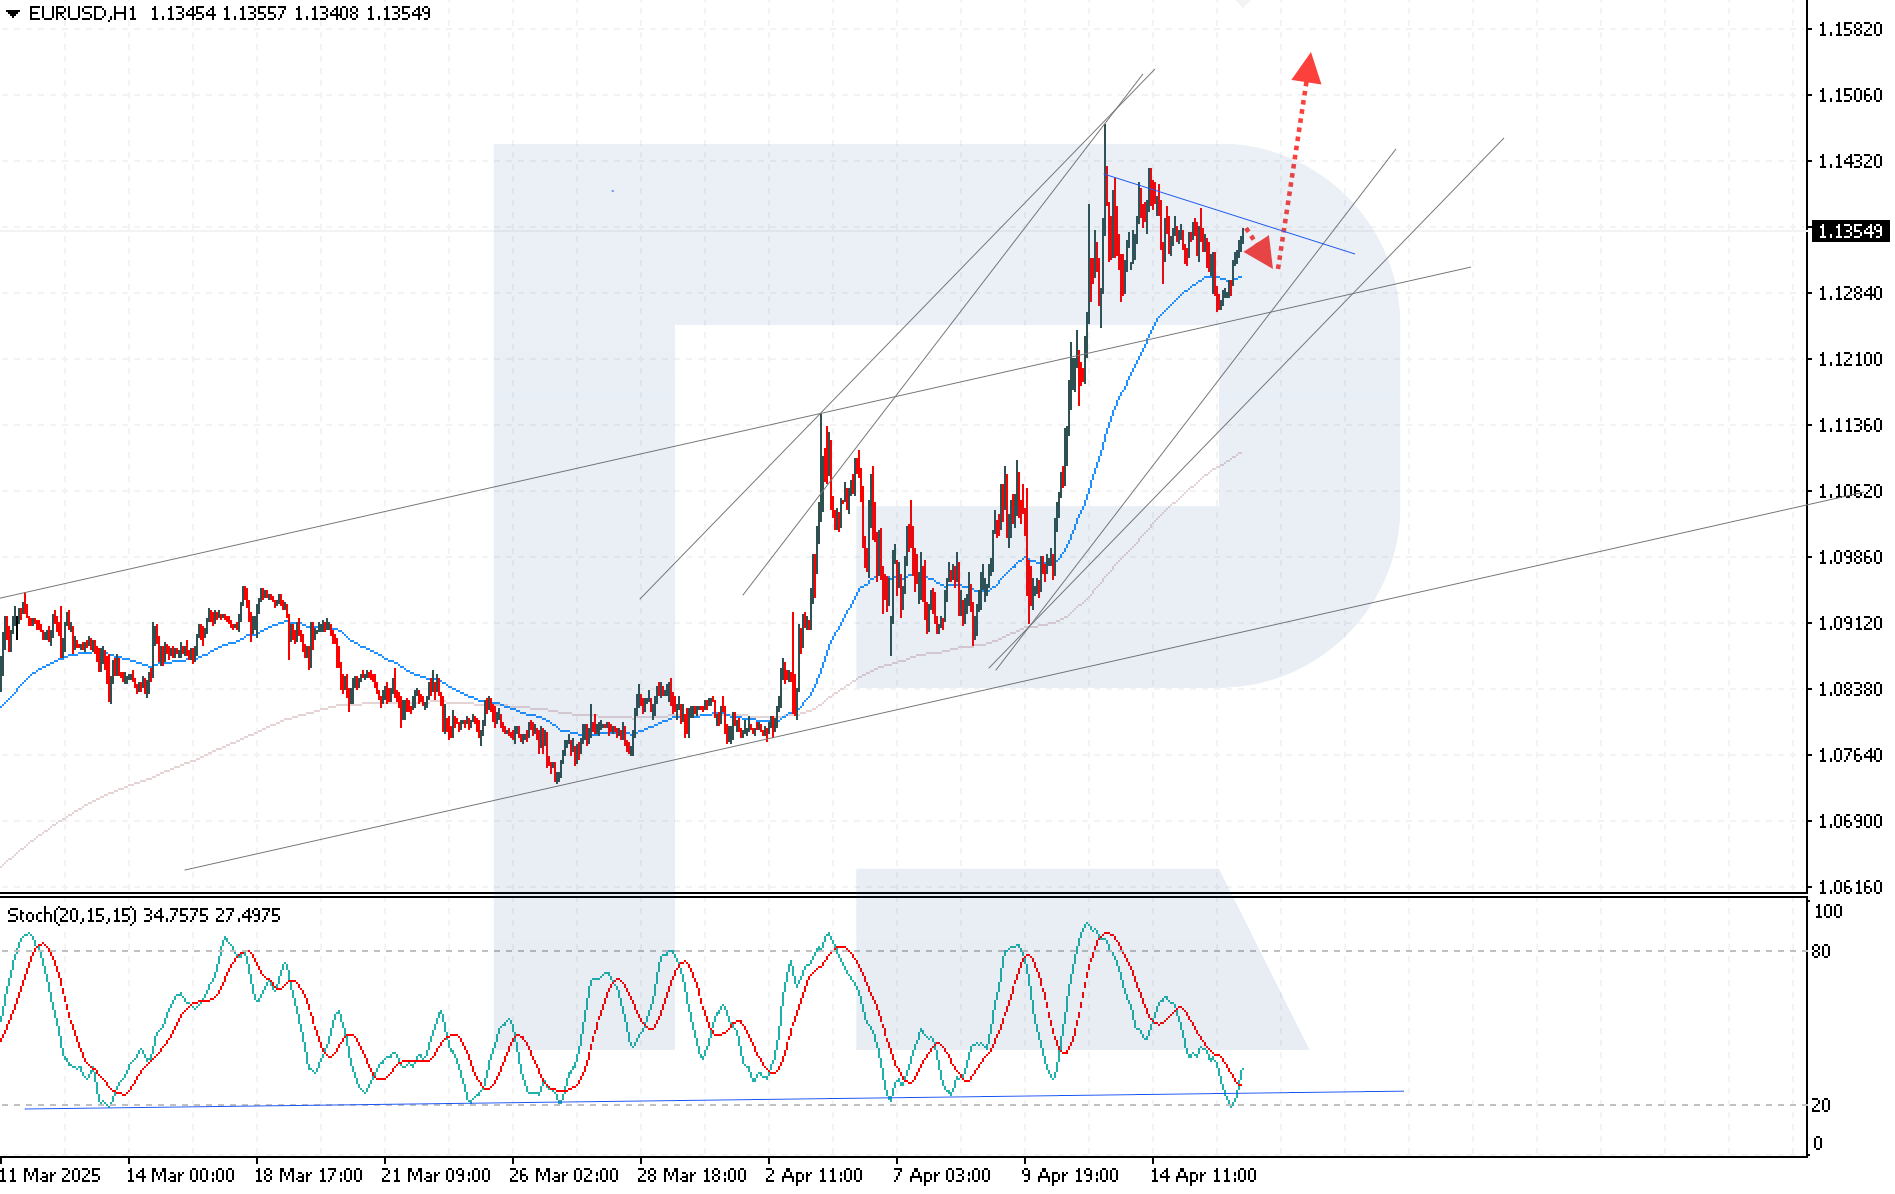Click the 11 Mar 2025 date label
1895x1194 pixels.
click(x=52, y=1175)
